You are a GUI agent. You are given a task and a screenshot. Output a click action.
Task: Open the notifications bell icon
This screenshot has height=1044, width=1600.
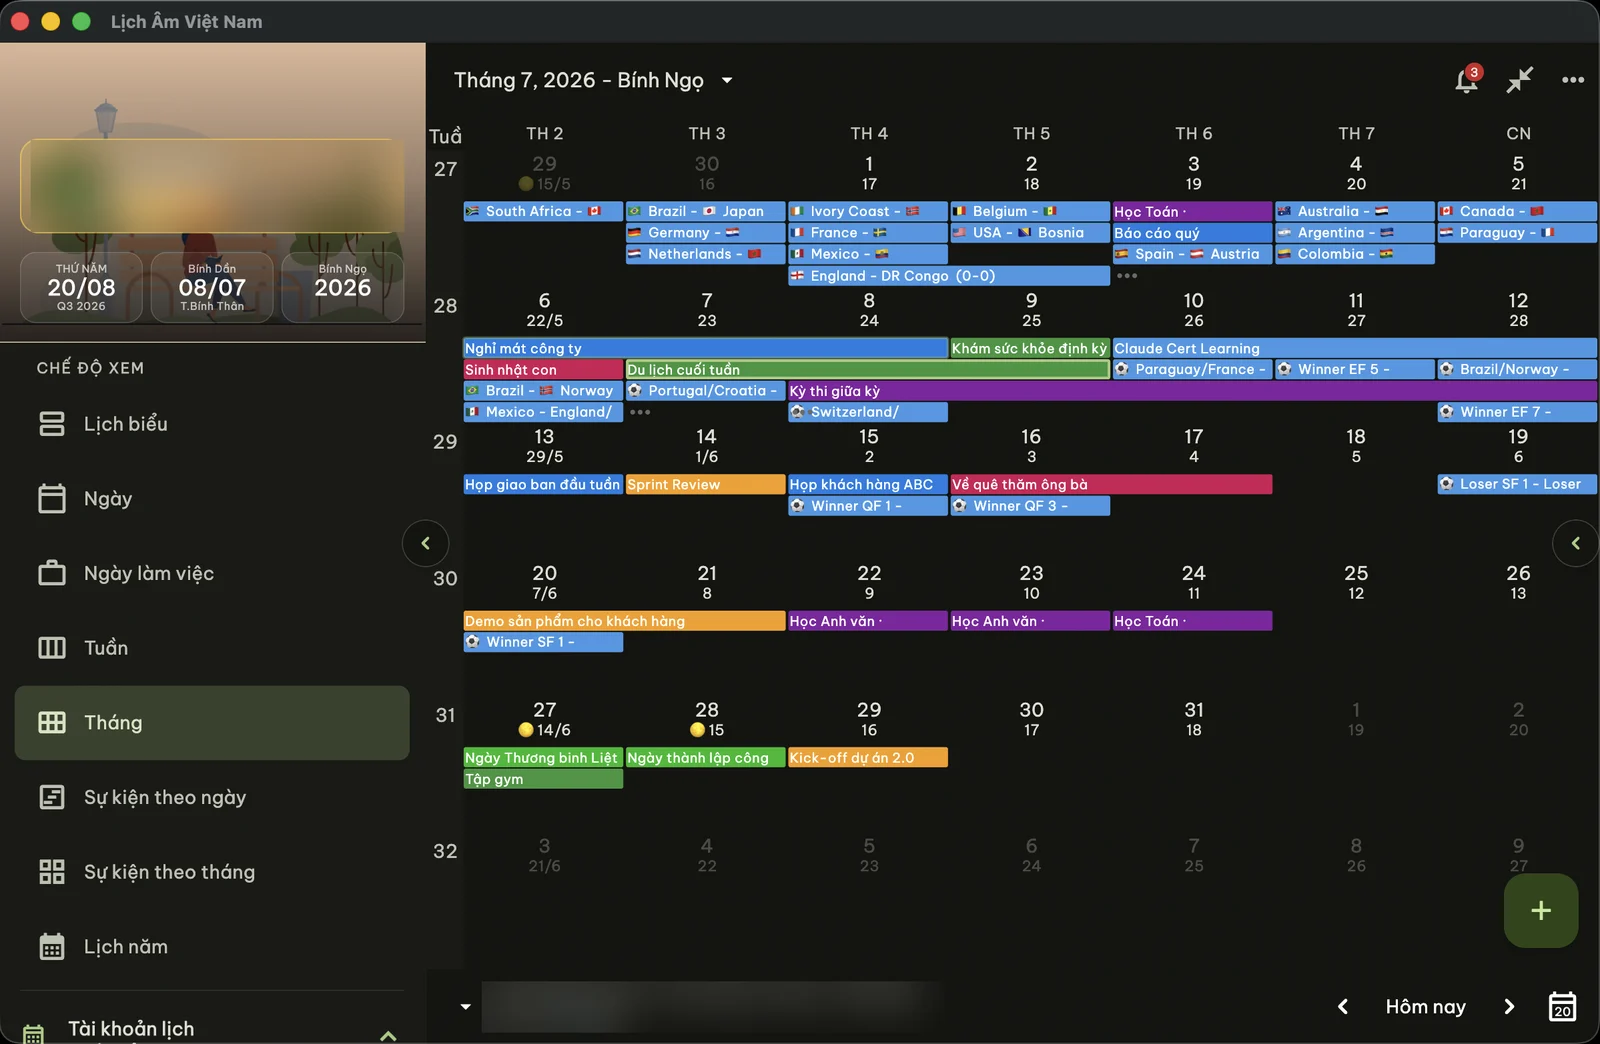pyautogui.click(x=1467, y=80)
